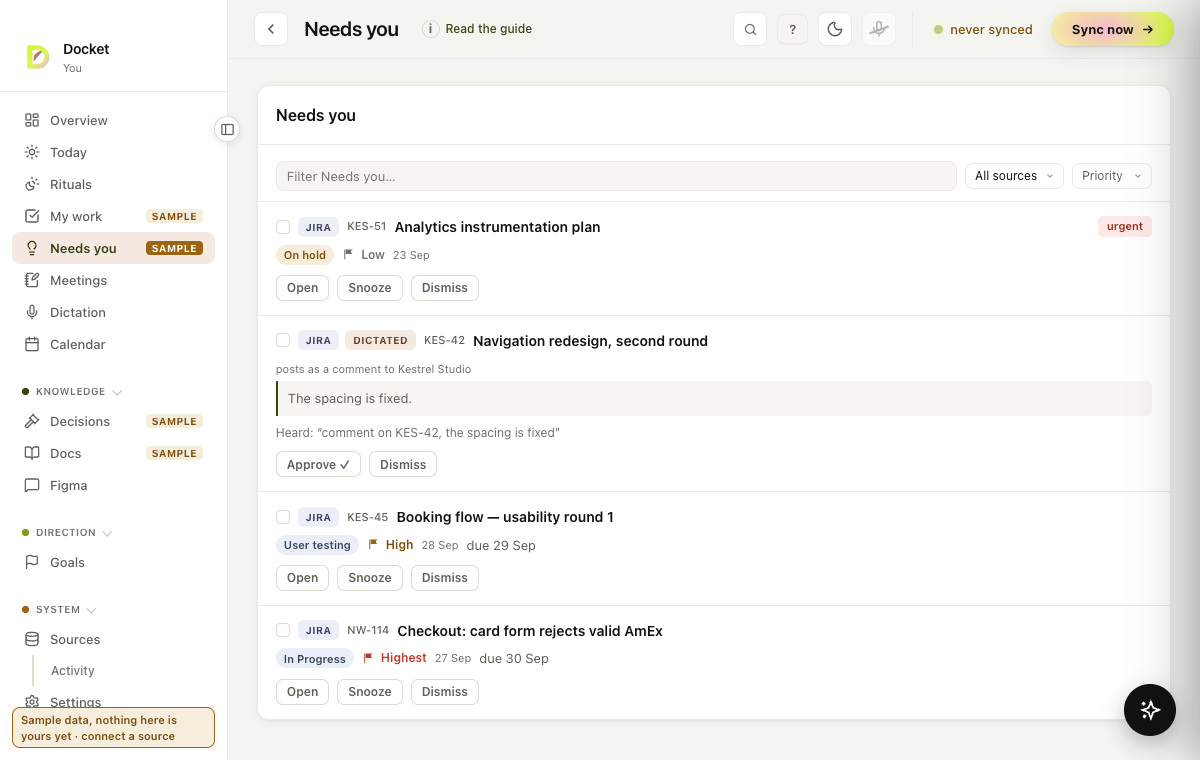Viewport: 1200px width, 760px height.
Task: Open Needs you in the sidebar
Action: [113, 248]
